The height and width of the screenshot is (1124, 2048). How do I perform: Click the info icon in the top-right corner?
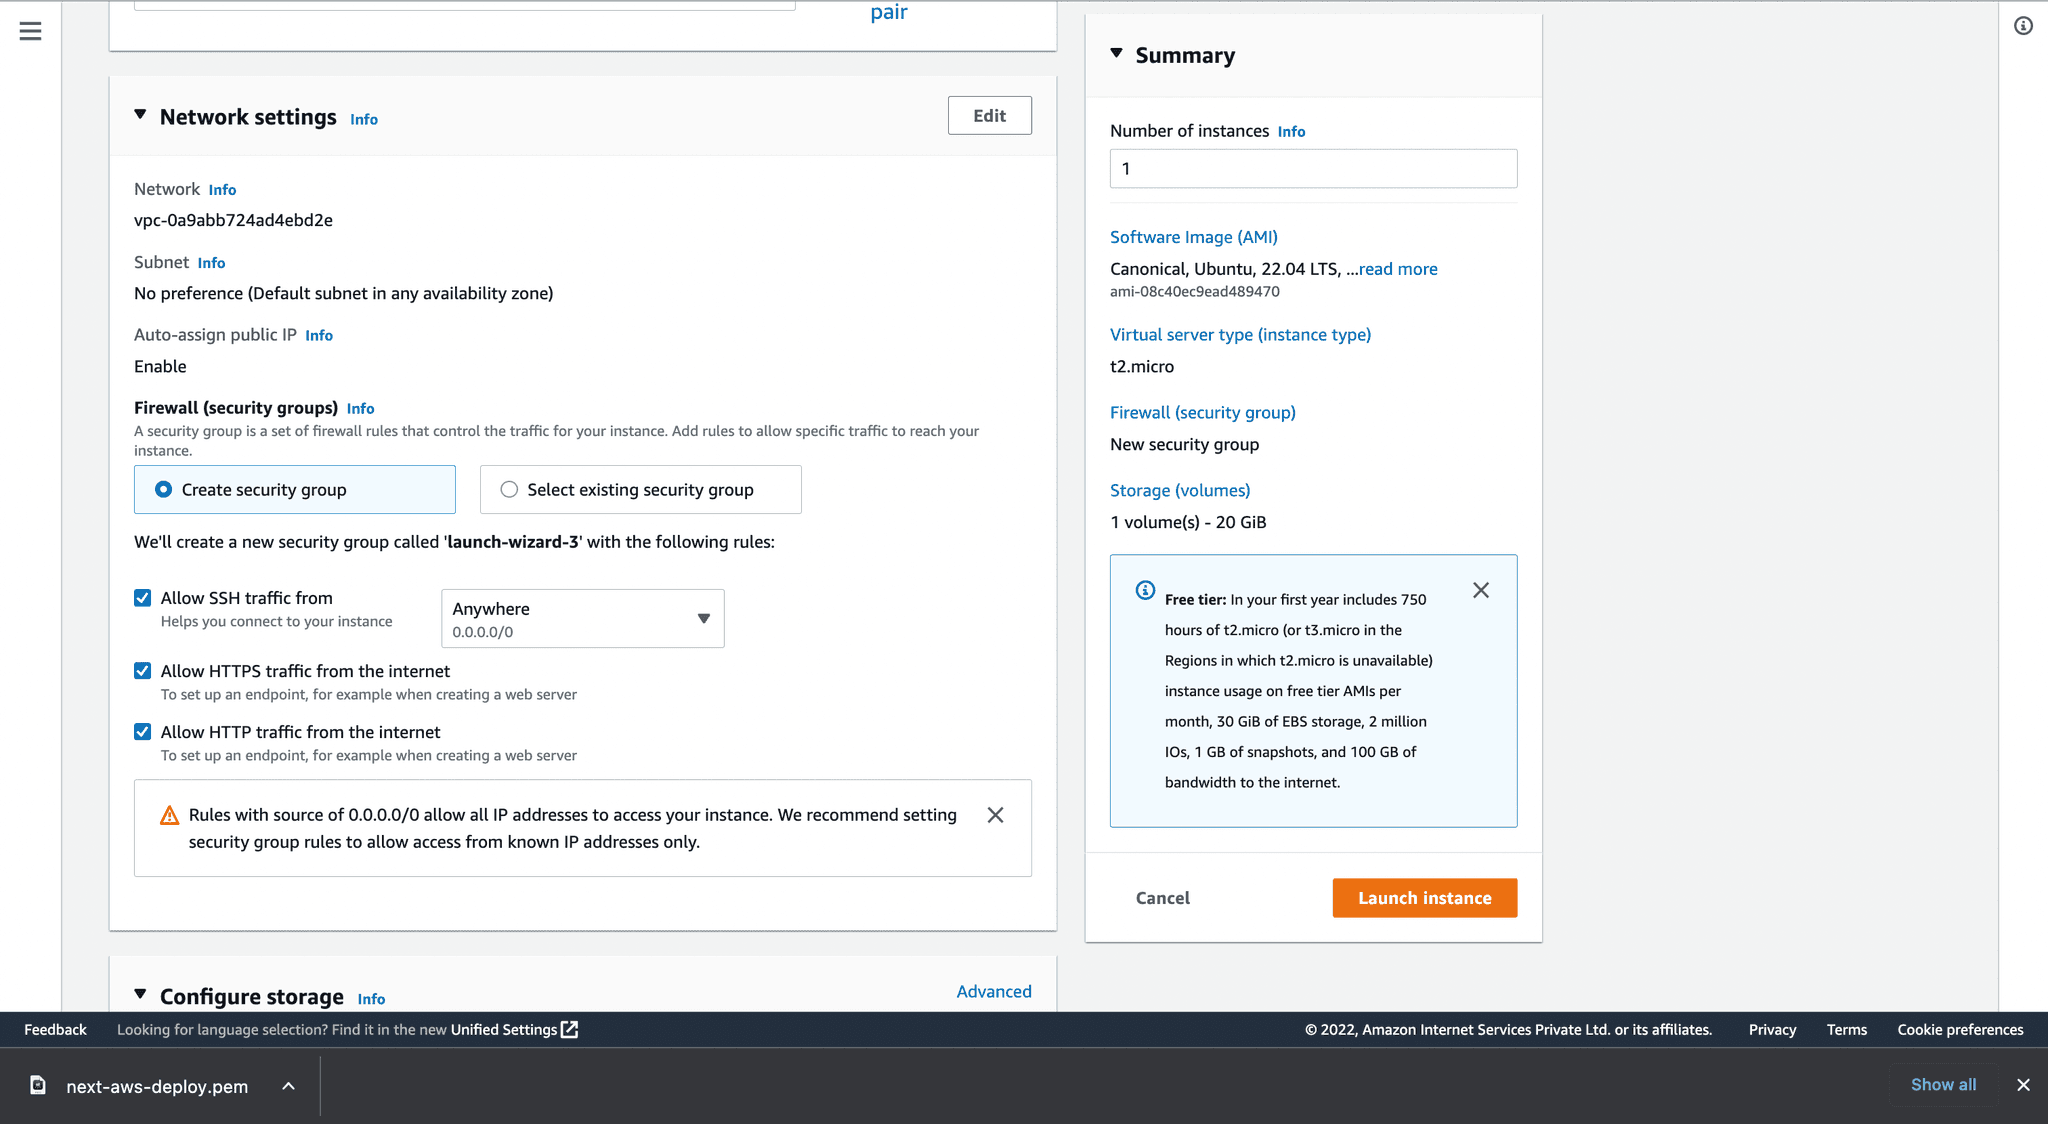click(2022, 27)
